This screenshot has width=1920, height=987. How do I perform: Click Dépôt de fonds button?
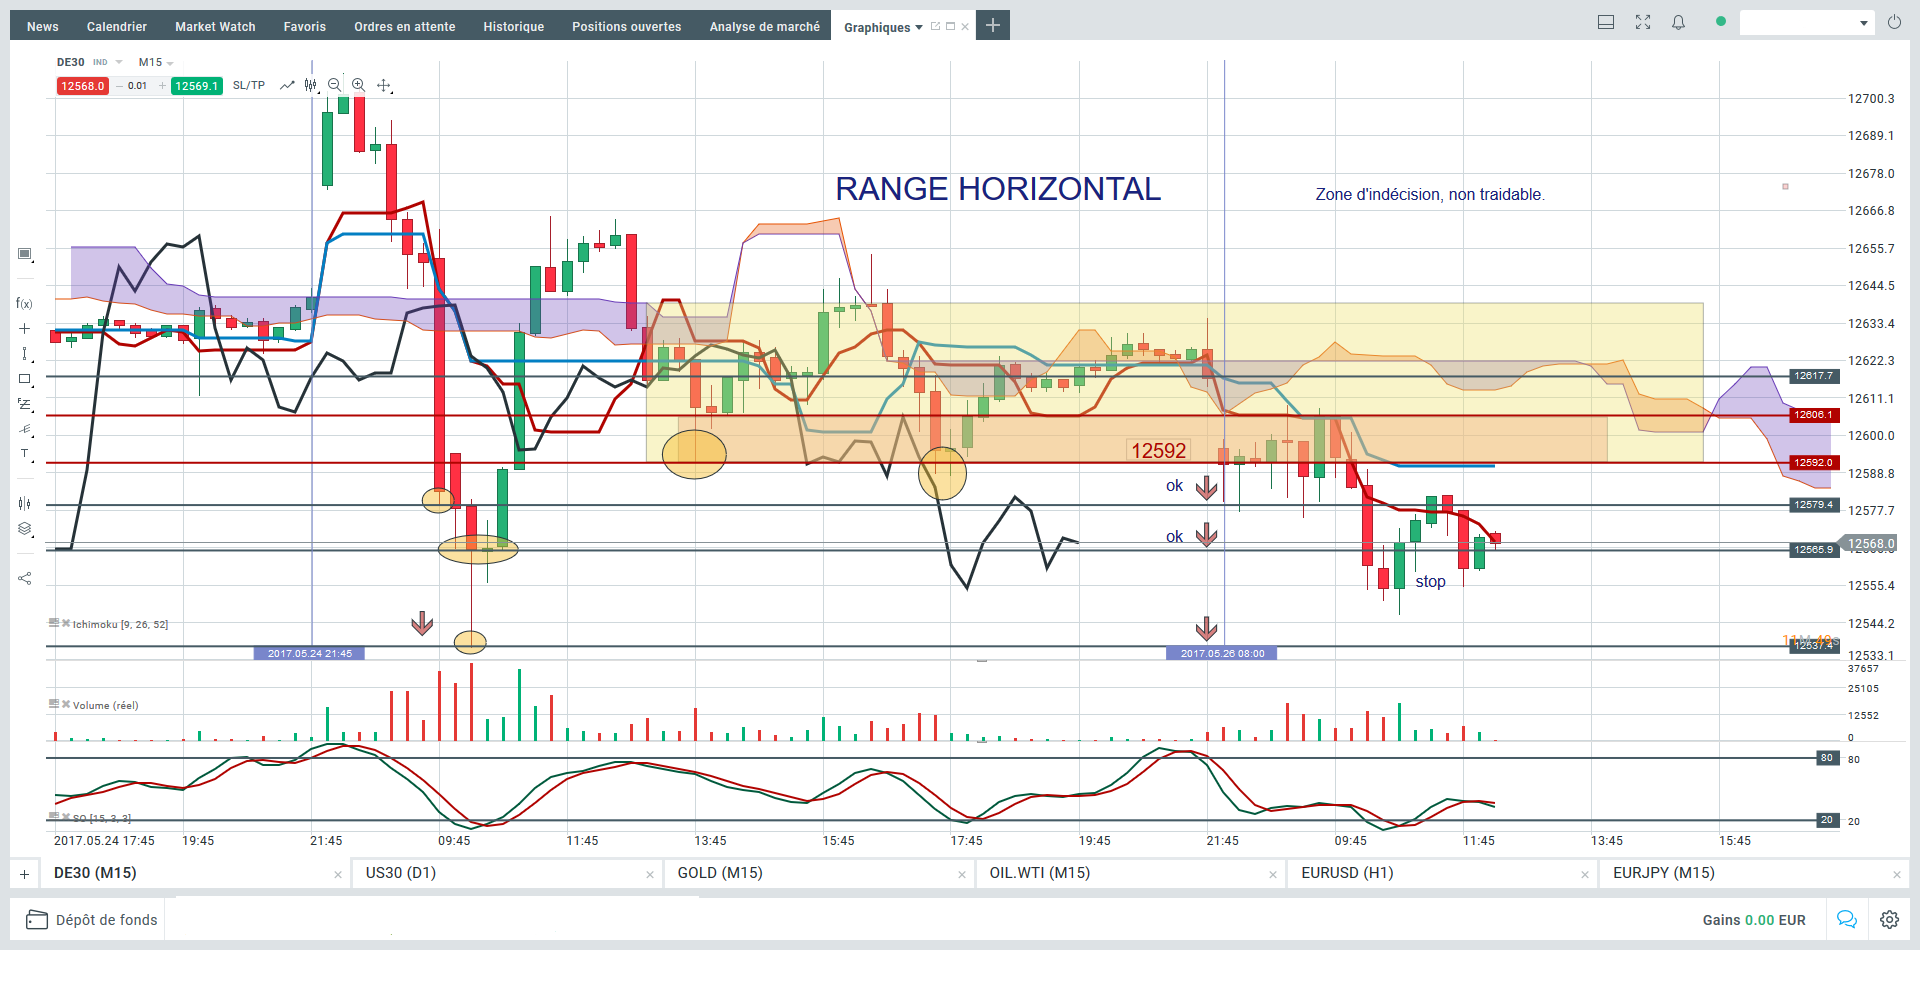[92, 920]
